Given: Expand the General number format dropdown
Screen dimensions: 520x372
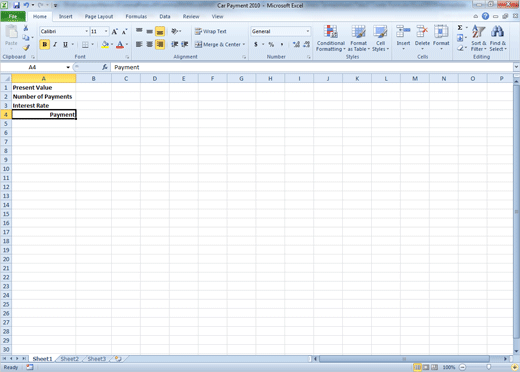Looking at the screenshot, I should pyautogui.click(x=308, y=31).
